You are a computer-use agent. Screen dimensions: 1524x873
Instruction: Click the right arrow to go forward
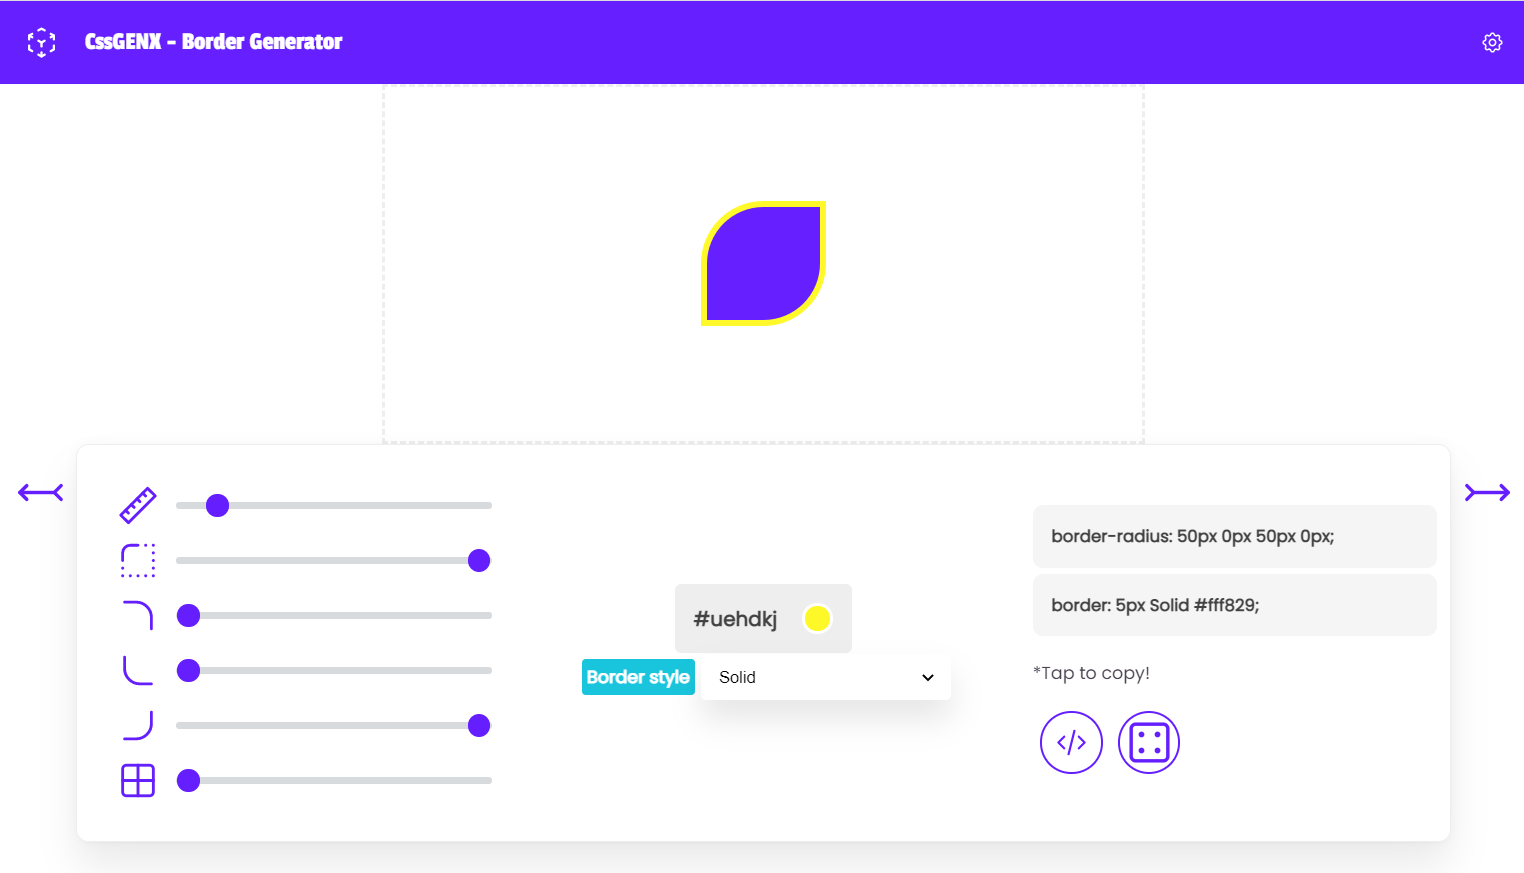(x=1486, y=492)
